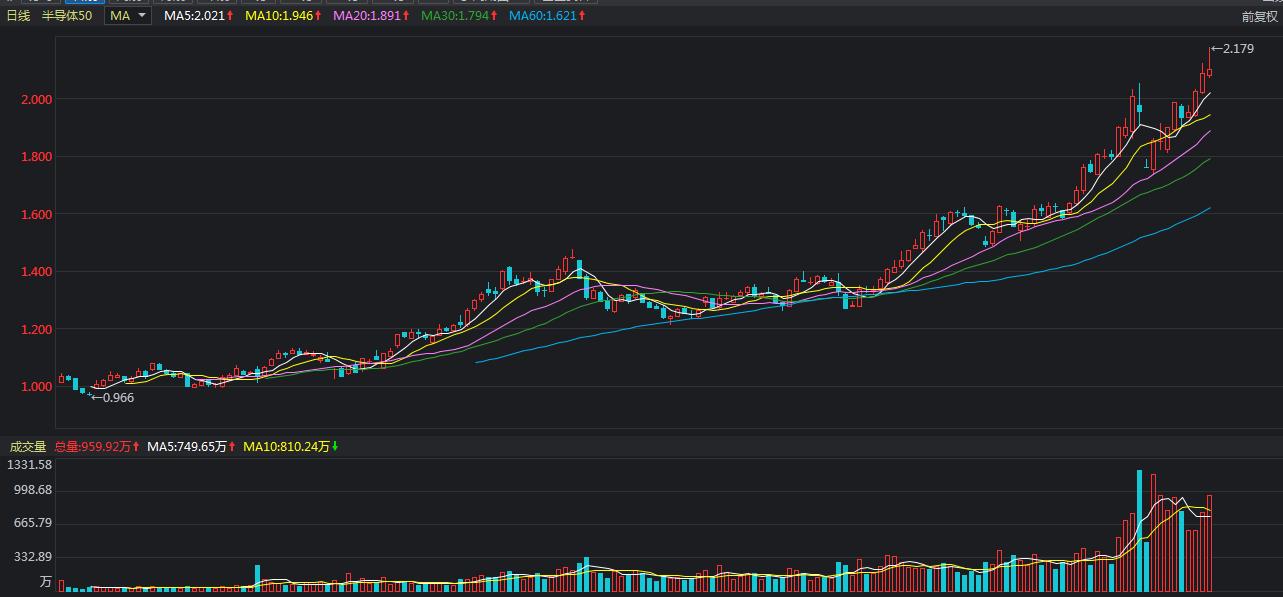Hide the MA30:1.794 moving average line
This screenshot has width=1283, height=597.
coord(456,15)
